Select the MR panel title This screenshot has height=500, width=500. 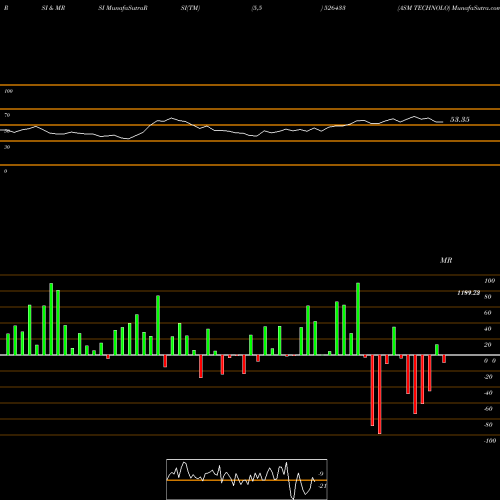pos(446,260)
